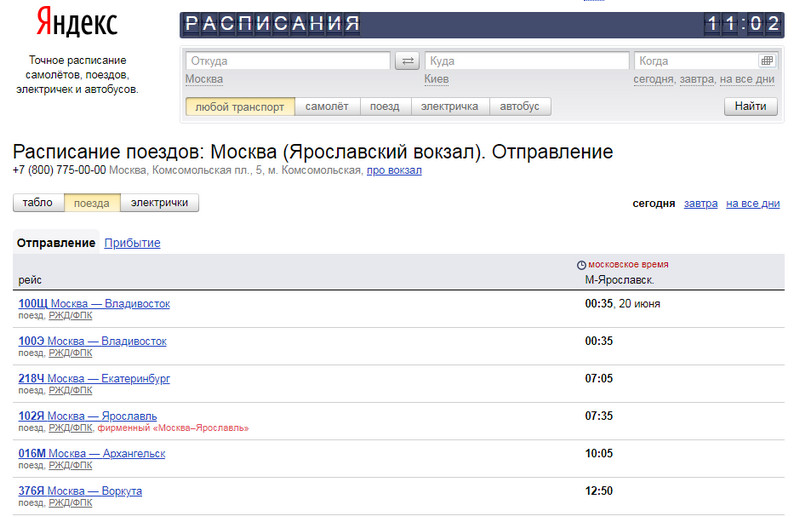Swap departure and destination fields
Image resolution: width=800 pixels, height=517 pixels.
point(407,61)
